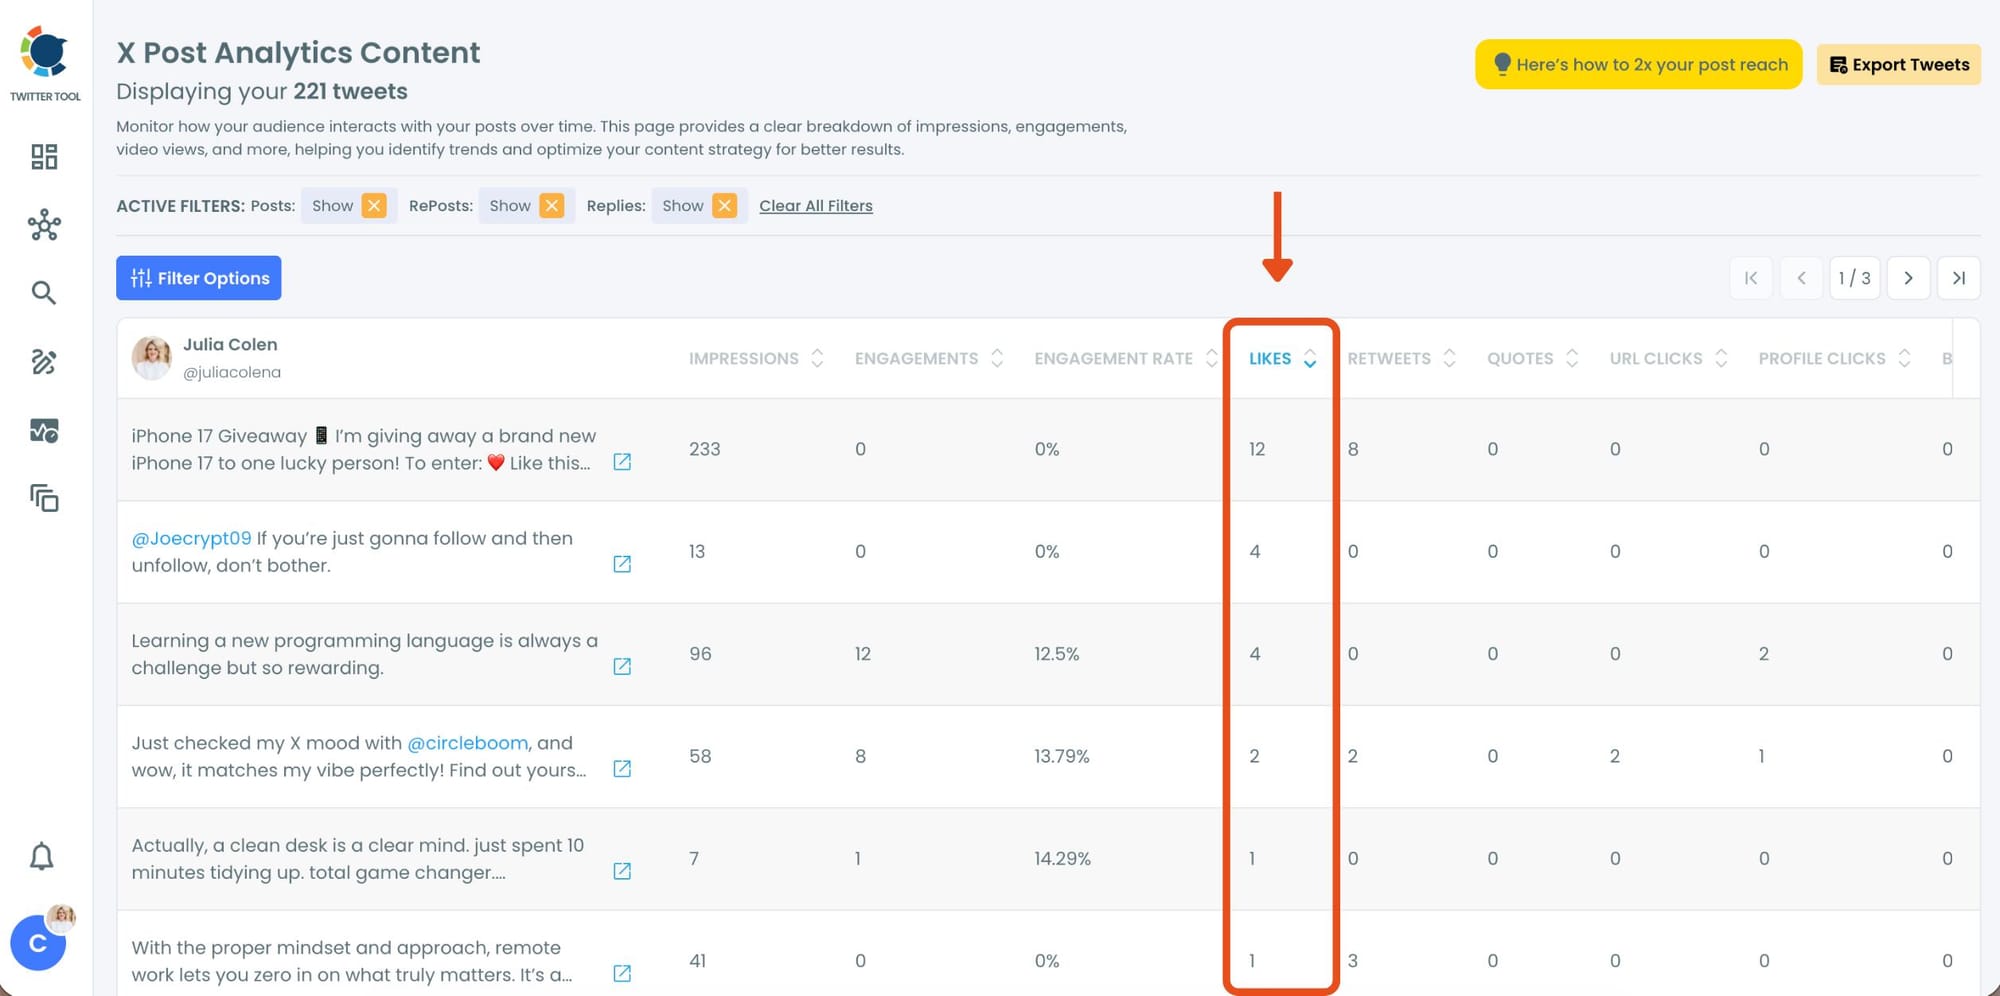Click the '221 tweets' count heading
This screenshot has height=996, width=2000.
350,91
